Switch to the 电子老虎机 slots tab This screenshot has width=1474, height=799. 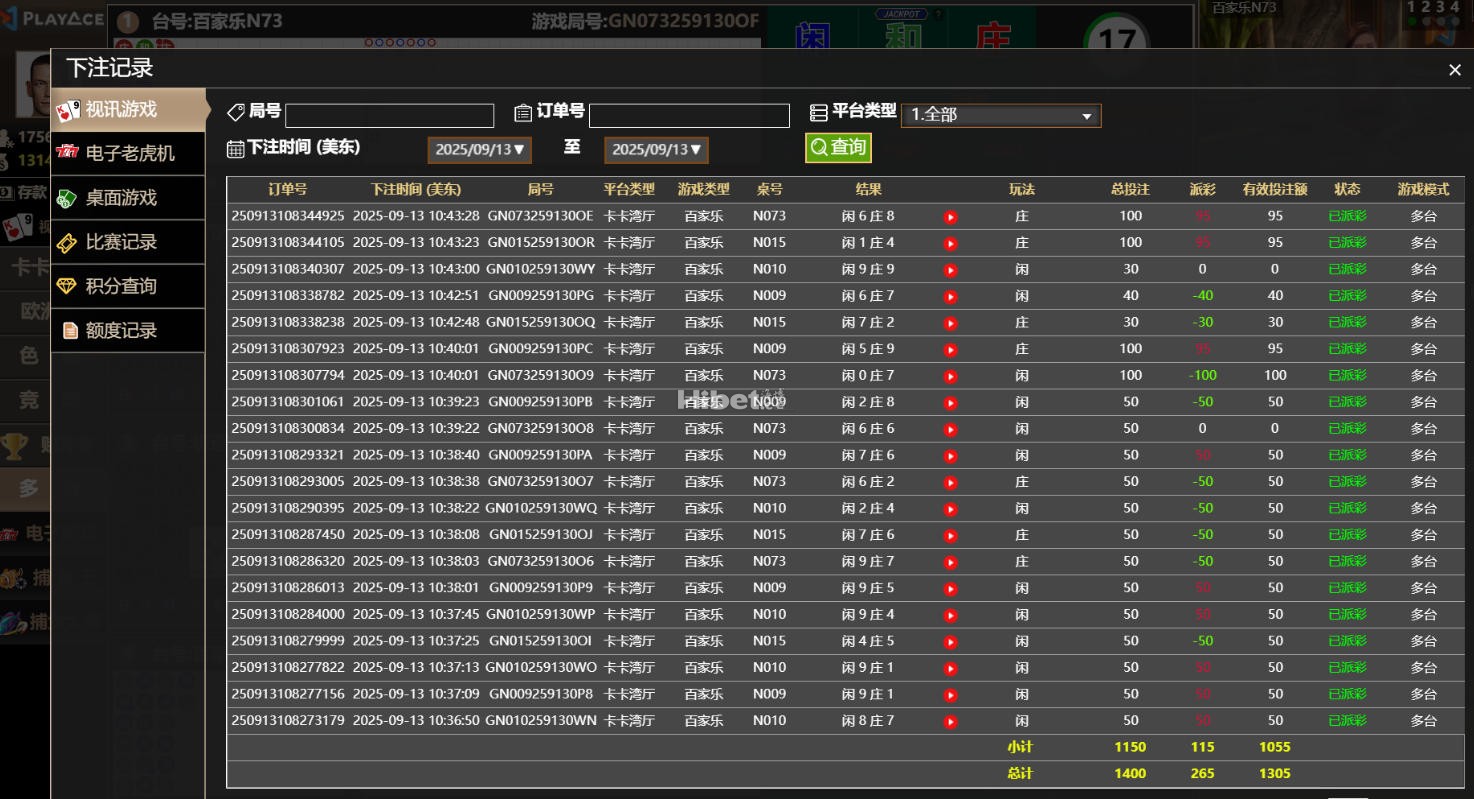129,154
